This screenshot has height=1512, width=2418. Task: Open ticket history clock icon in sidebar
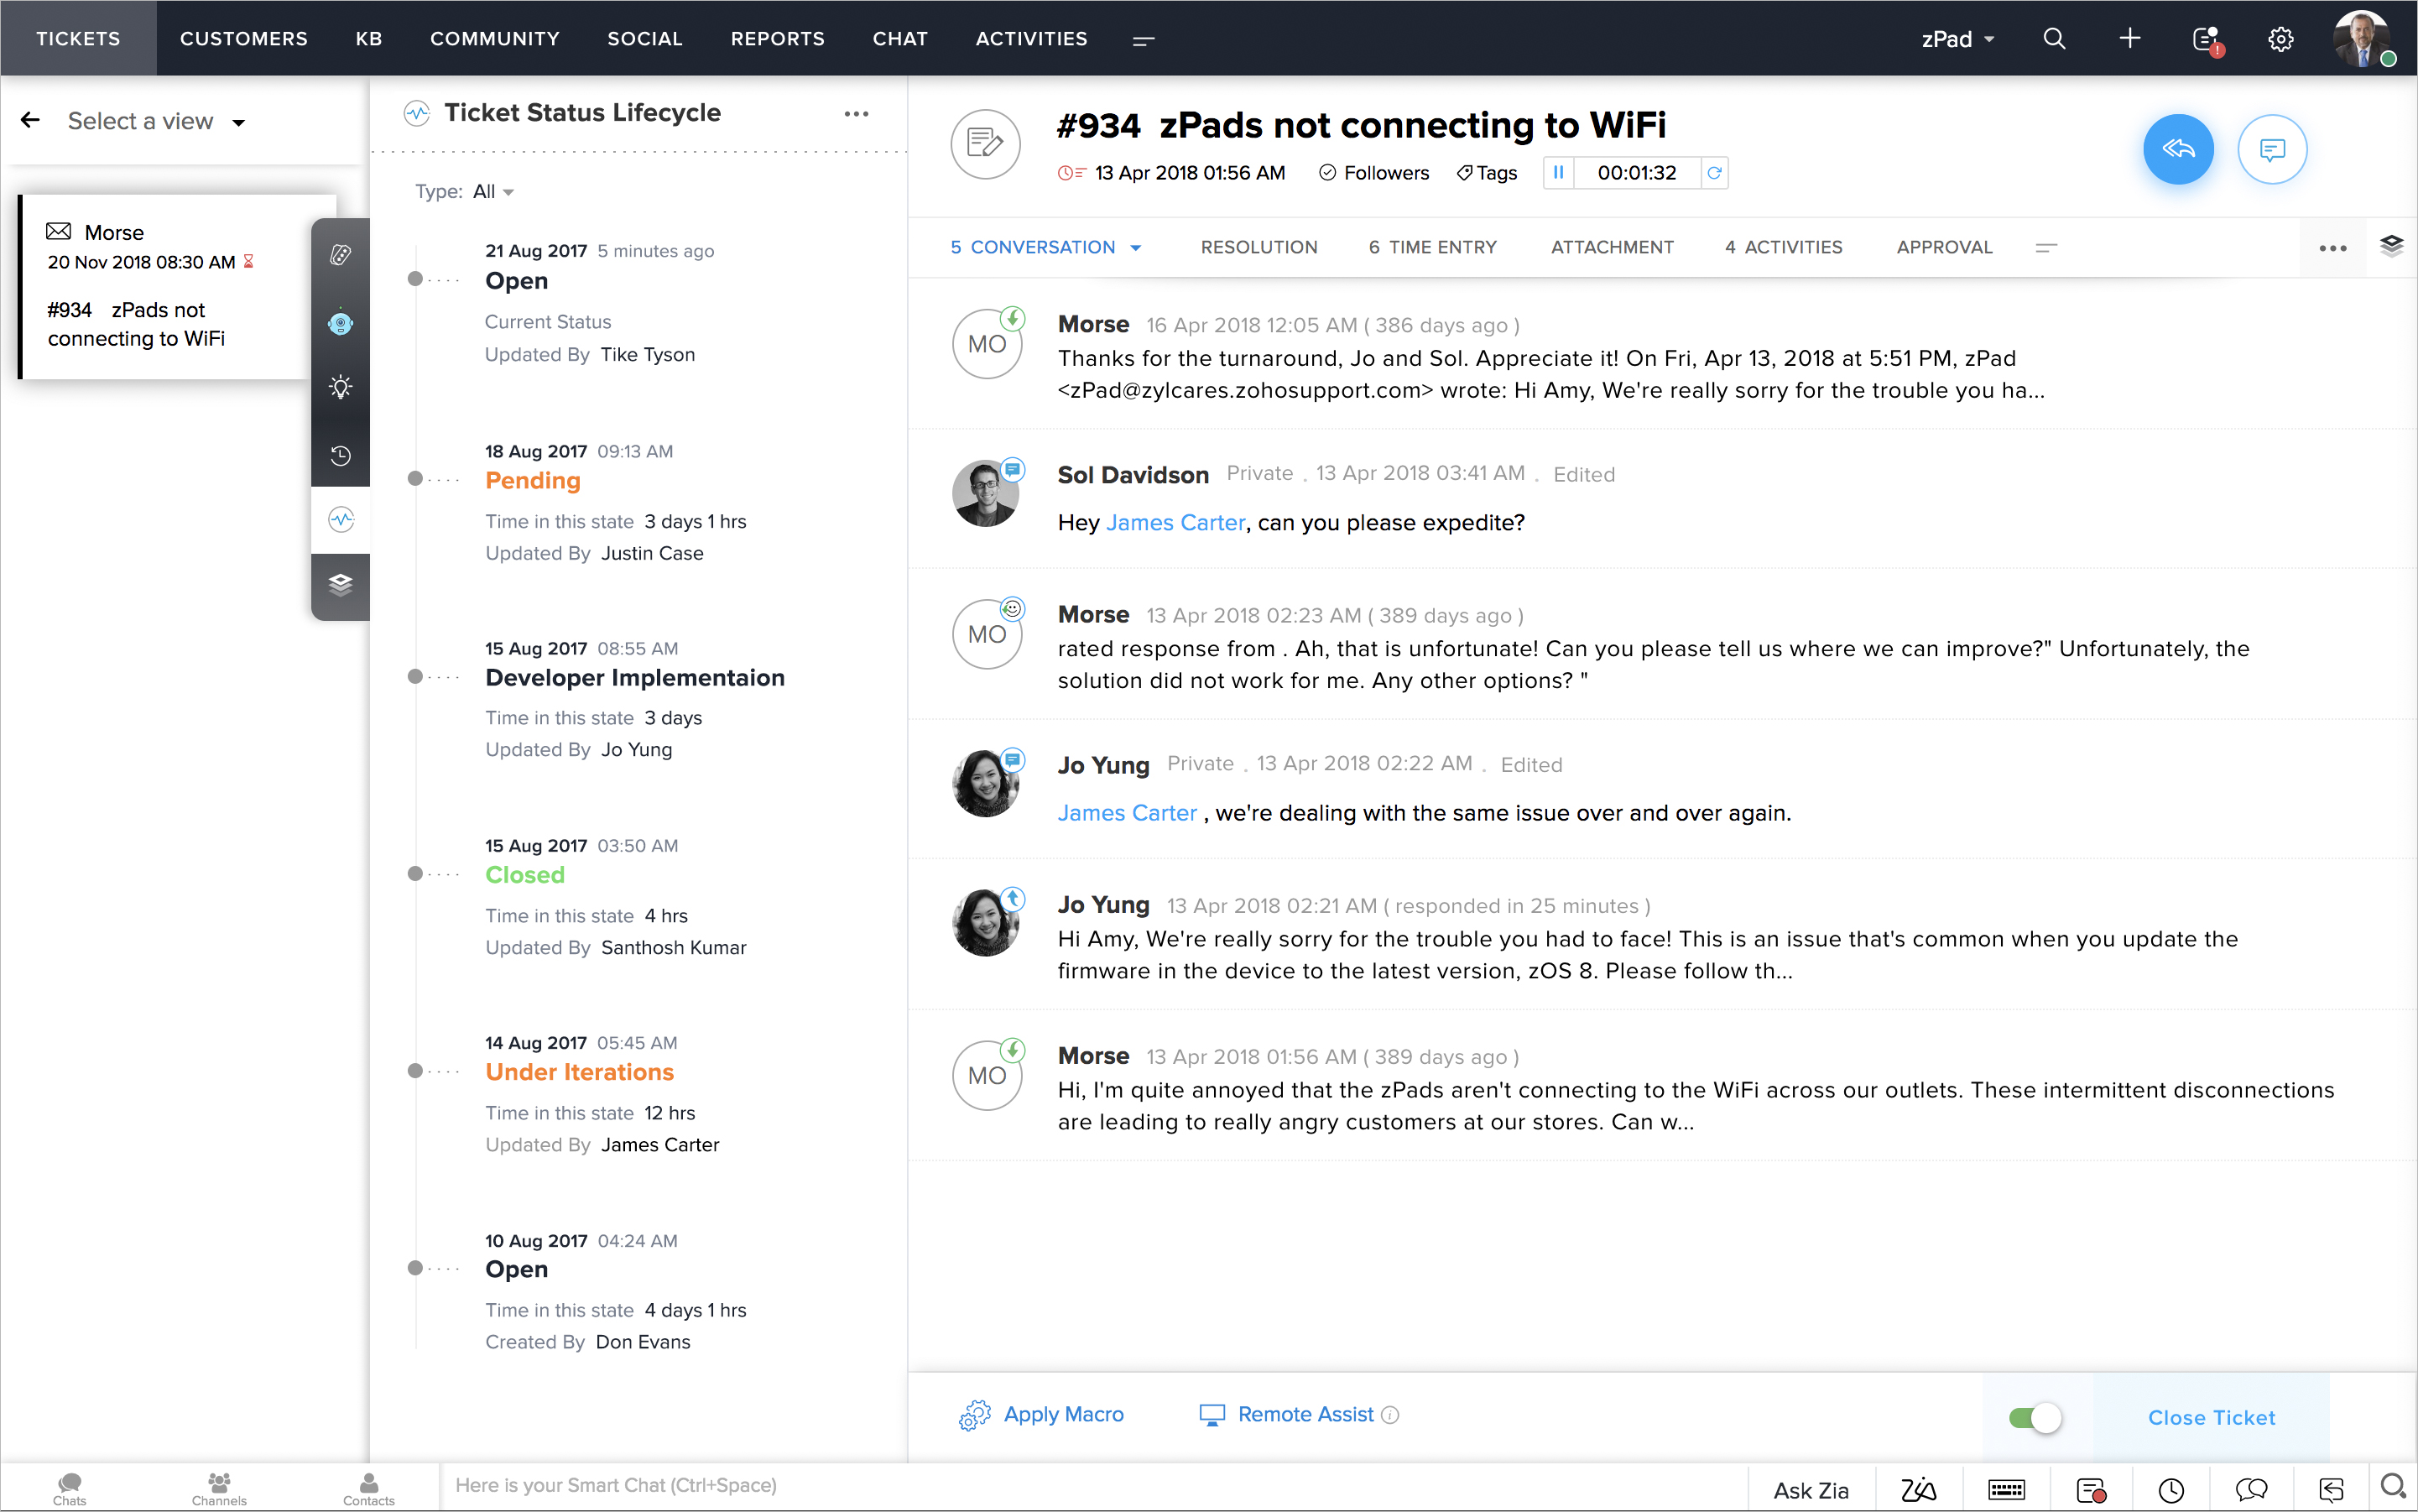pyautogui.click(x=341, y=456)
